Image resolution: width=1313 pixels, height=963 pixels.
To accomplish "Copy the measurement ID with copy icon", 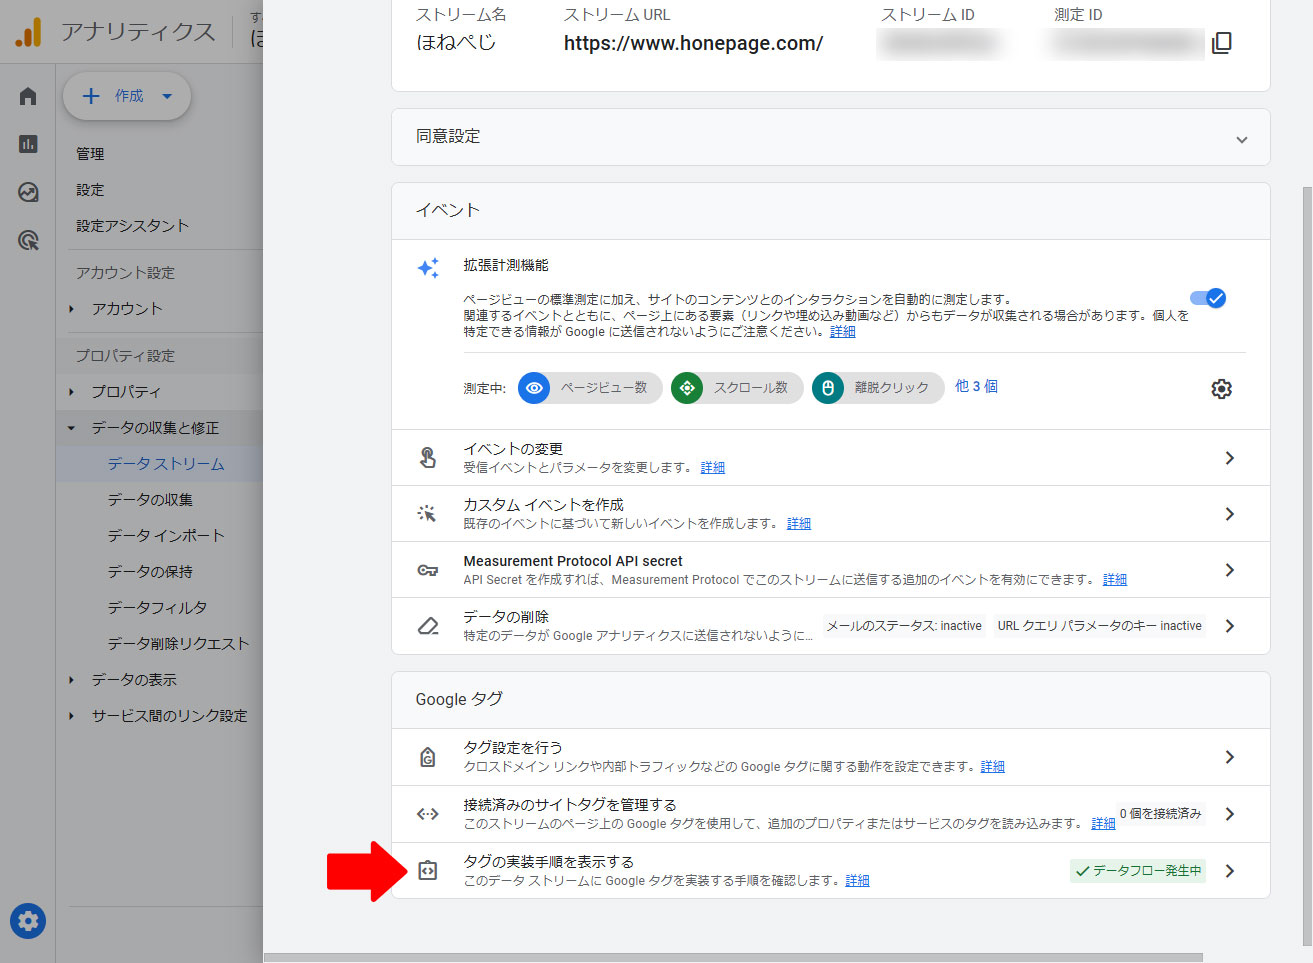I will (1221, 43).
